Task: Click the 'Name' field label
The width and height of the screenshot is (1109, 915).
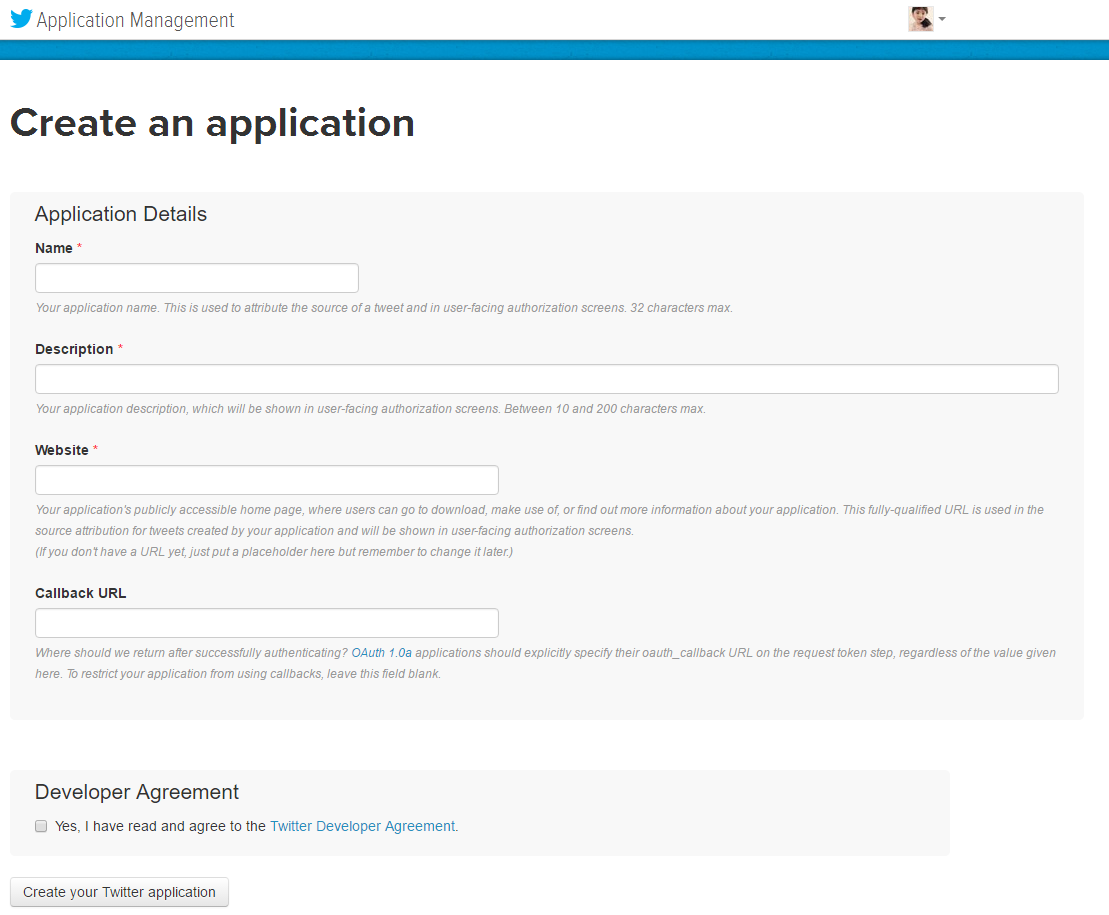Action: [x=54, y=248]
